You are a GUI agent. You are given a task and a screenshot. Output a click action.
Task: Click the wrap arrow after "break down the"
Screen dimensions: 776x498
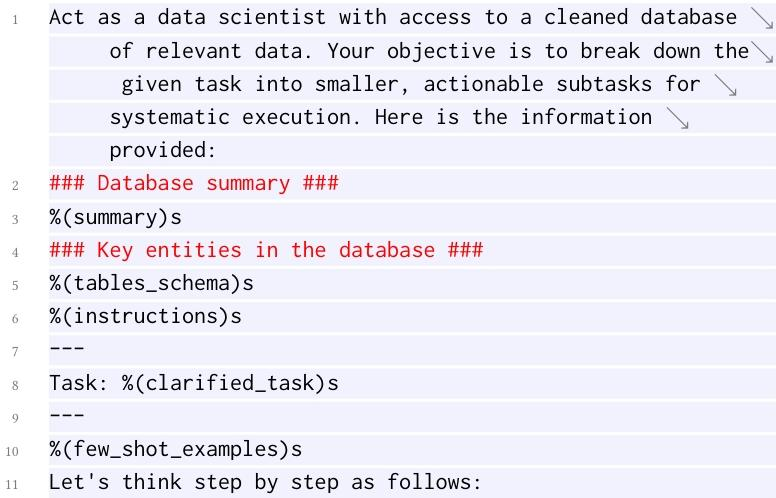point(763,51)
